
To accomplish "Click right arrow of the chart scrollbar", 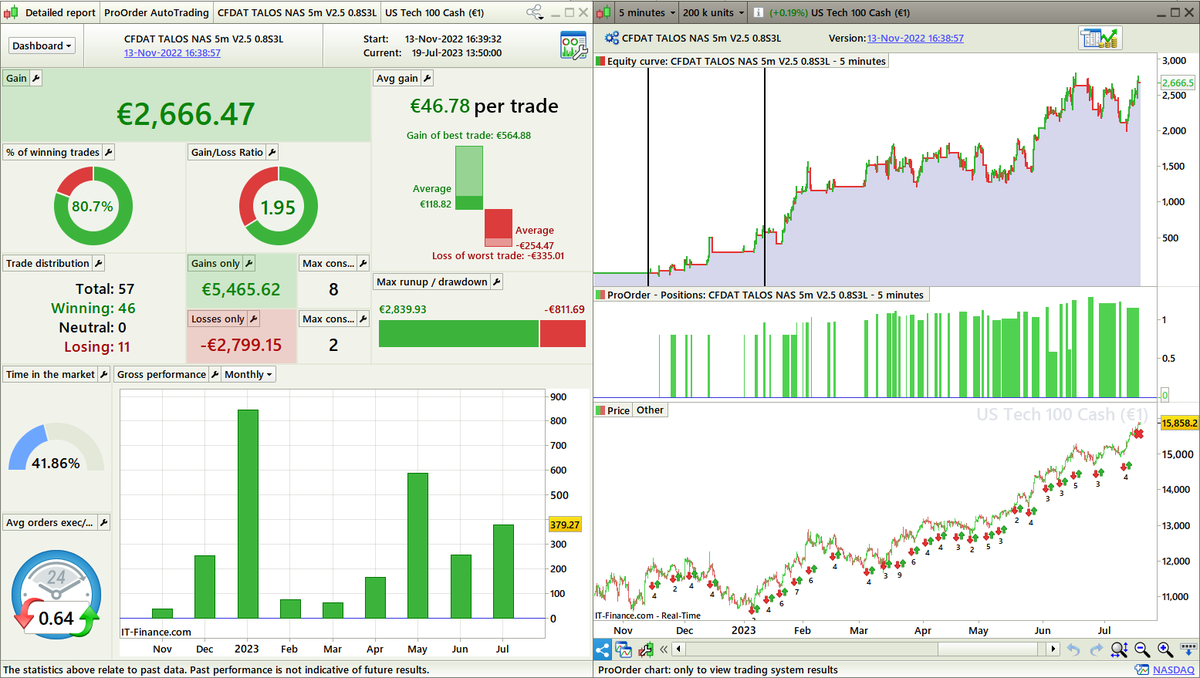I will click(x=1052, y=650).
